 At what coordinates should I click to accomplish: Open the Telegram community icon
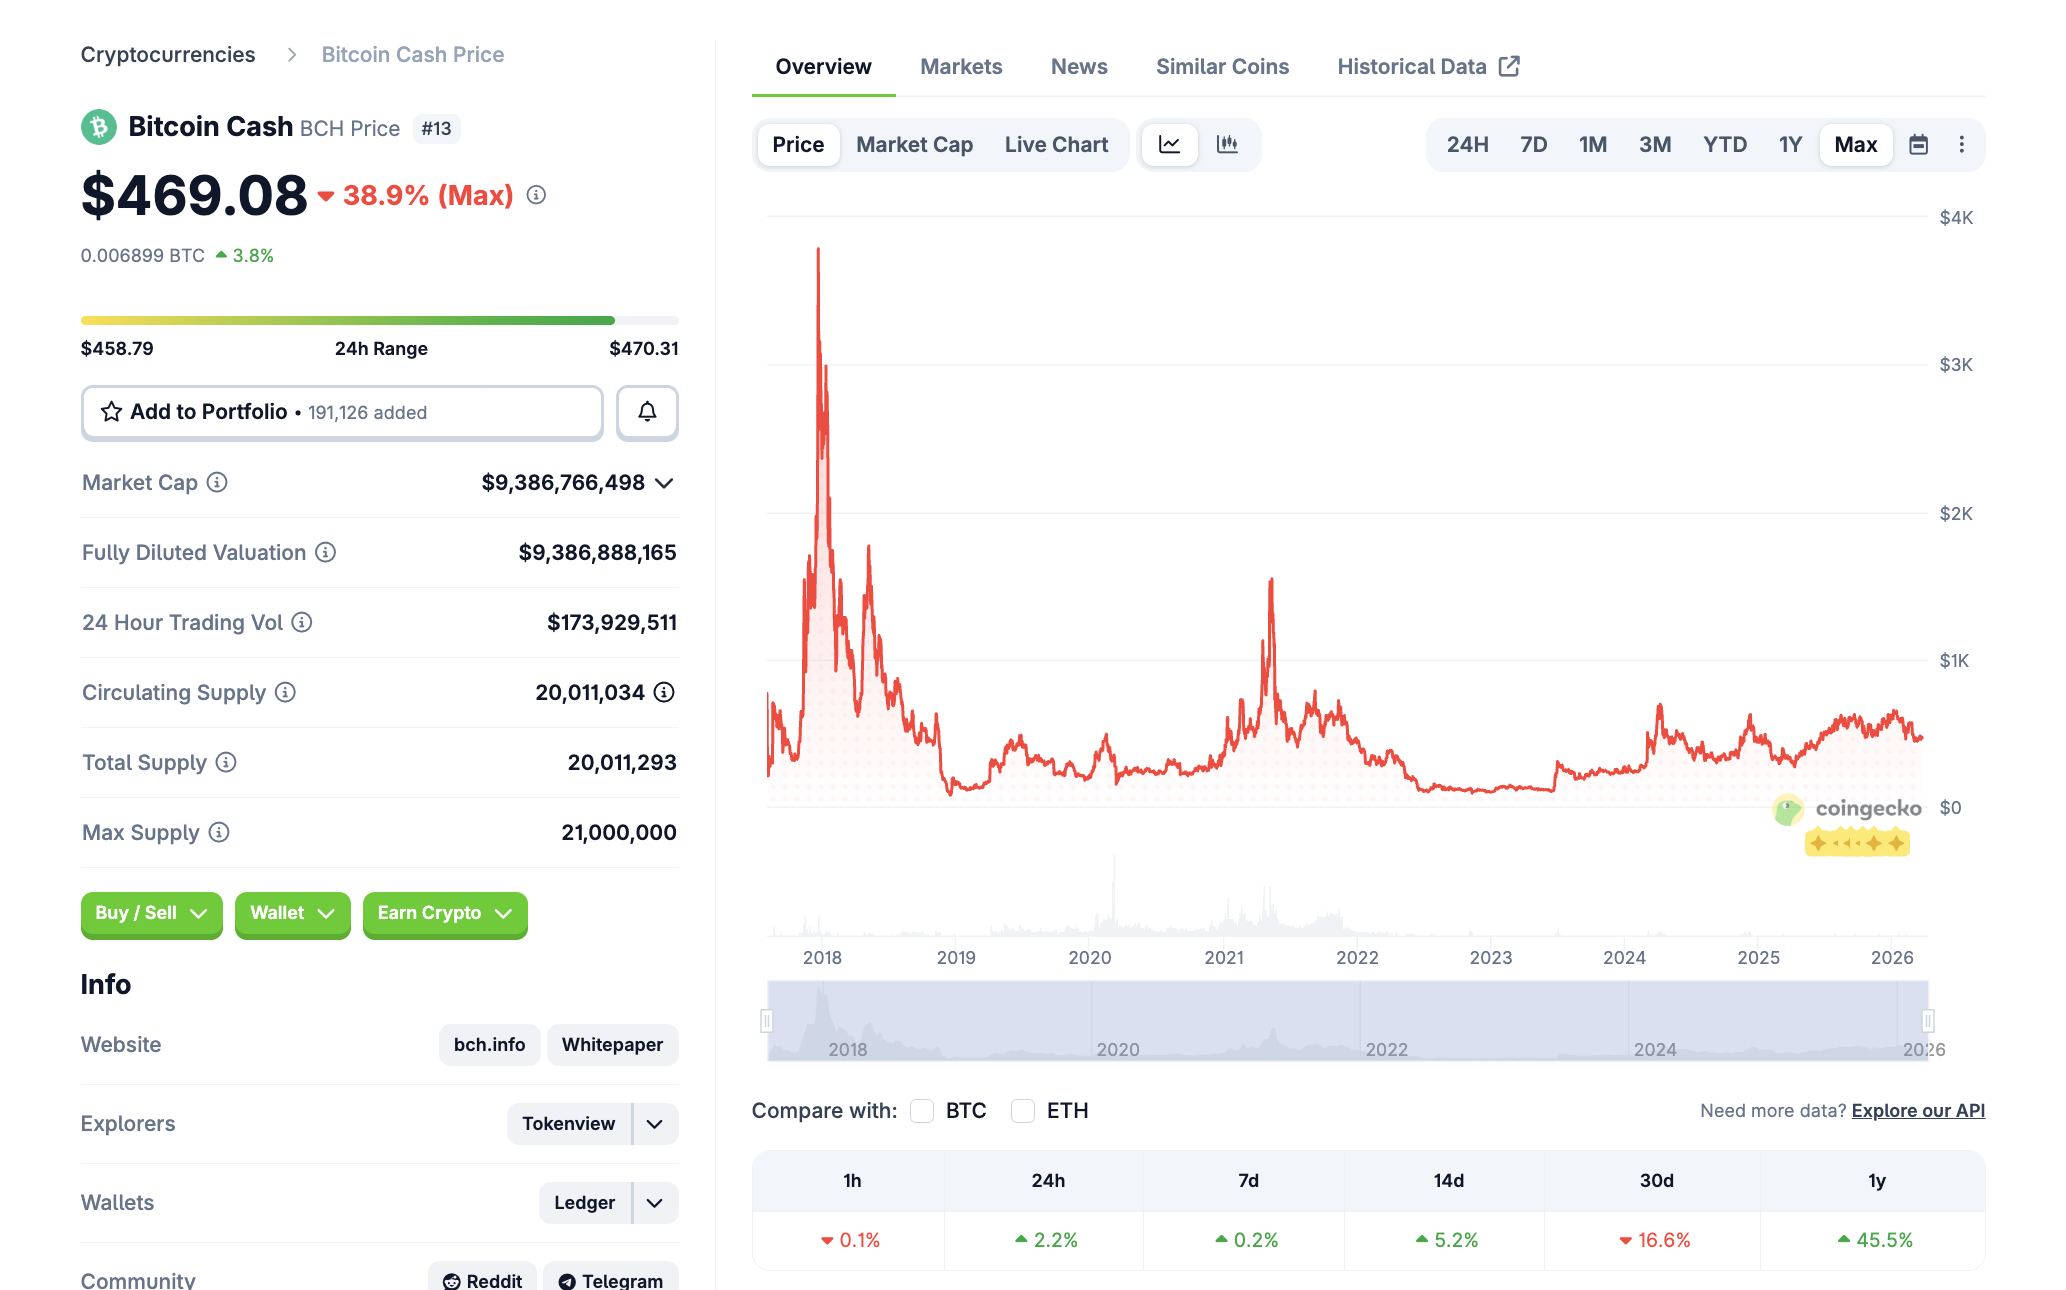[x=567, y=1281]
